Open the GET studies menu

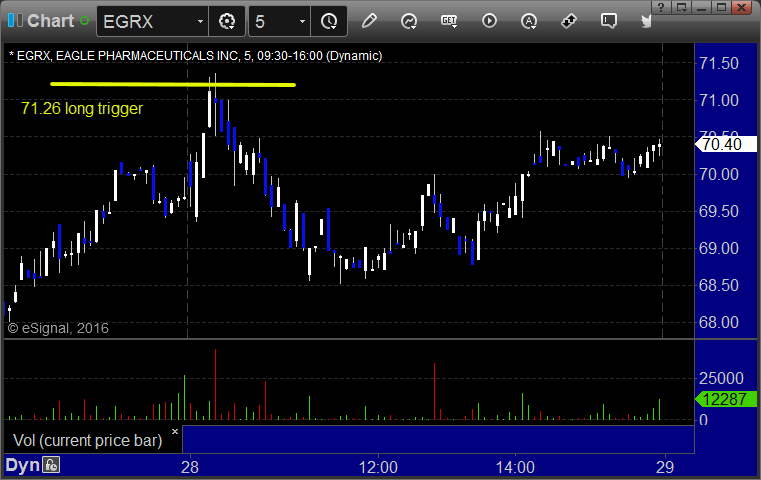449,21
